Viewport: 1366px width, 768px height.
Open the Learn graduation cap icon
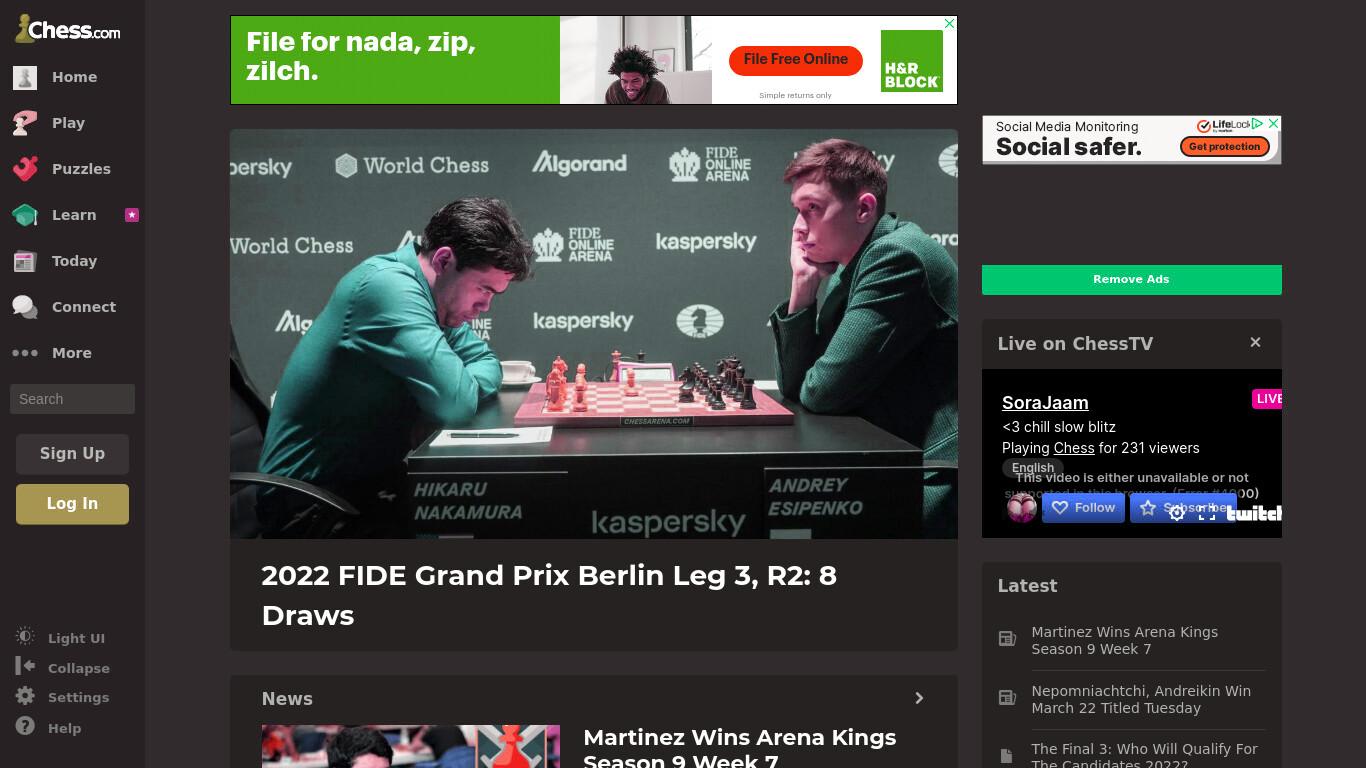25,215
